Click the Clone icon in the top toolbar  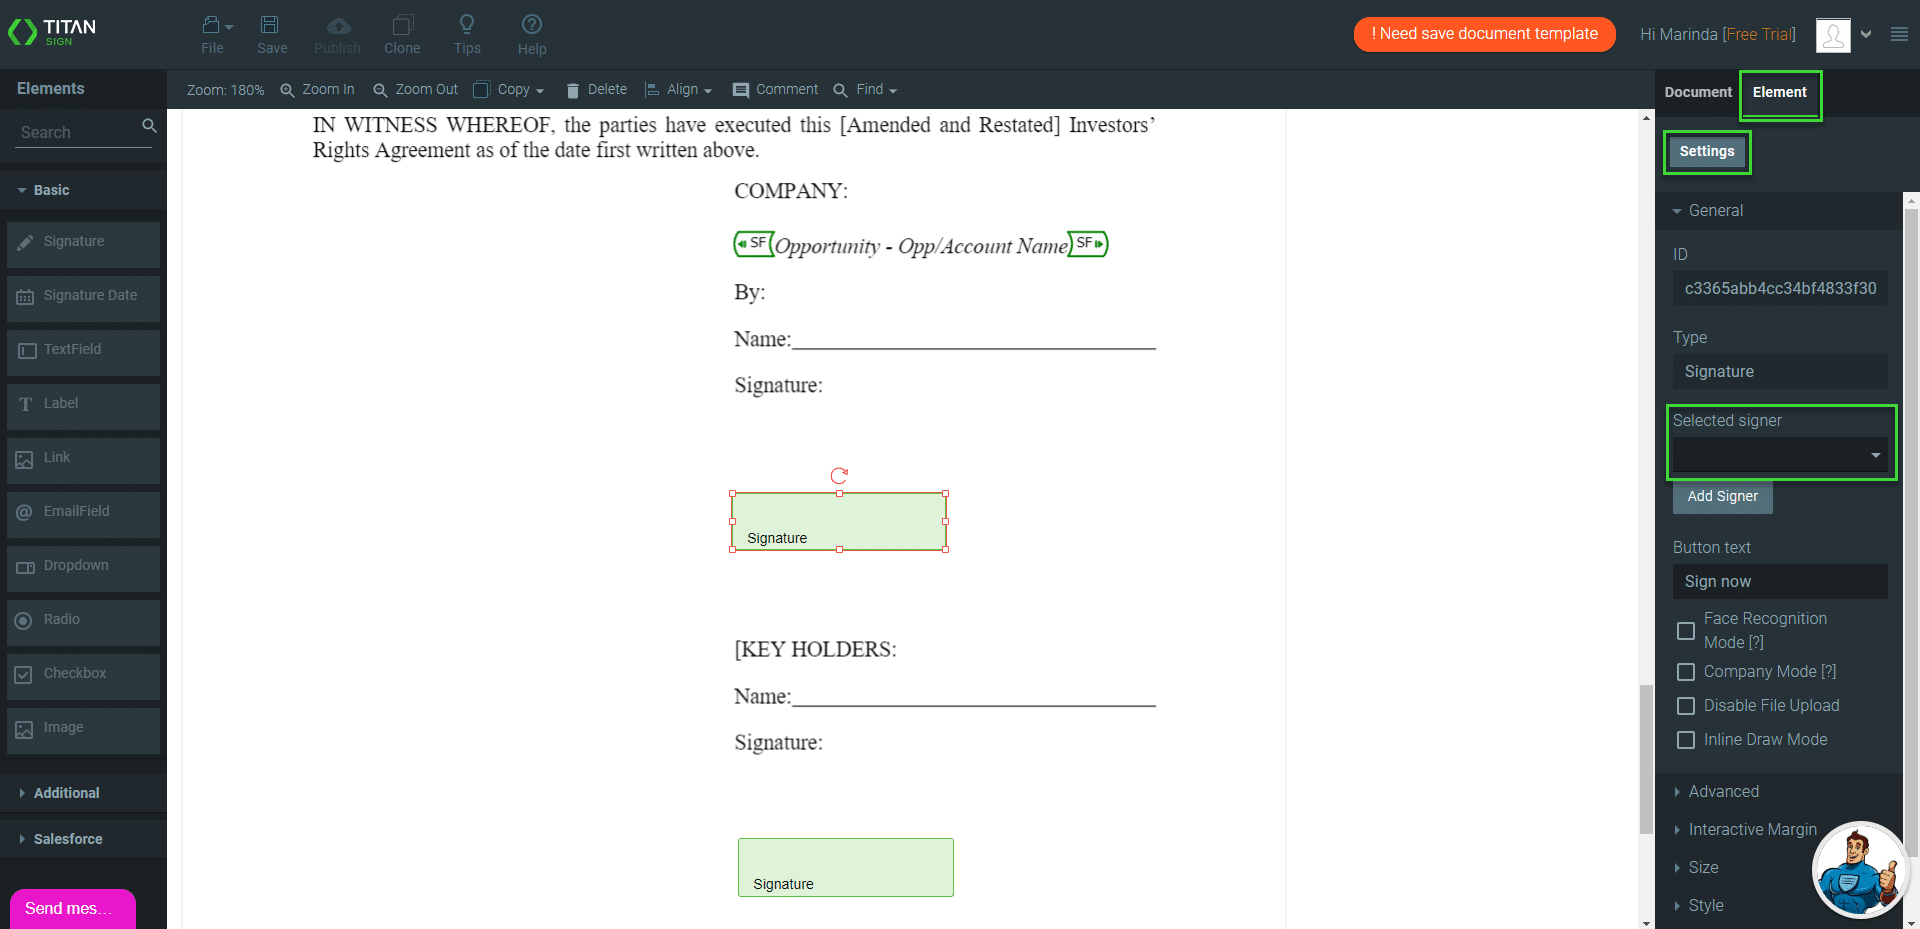click(402, 34)
